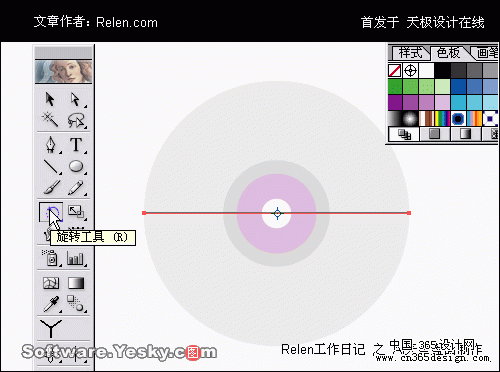Select the Lasso tool
500x372 pixels.
76,120
